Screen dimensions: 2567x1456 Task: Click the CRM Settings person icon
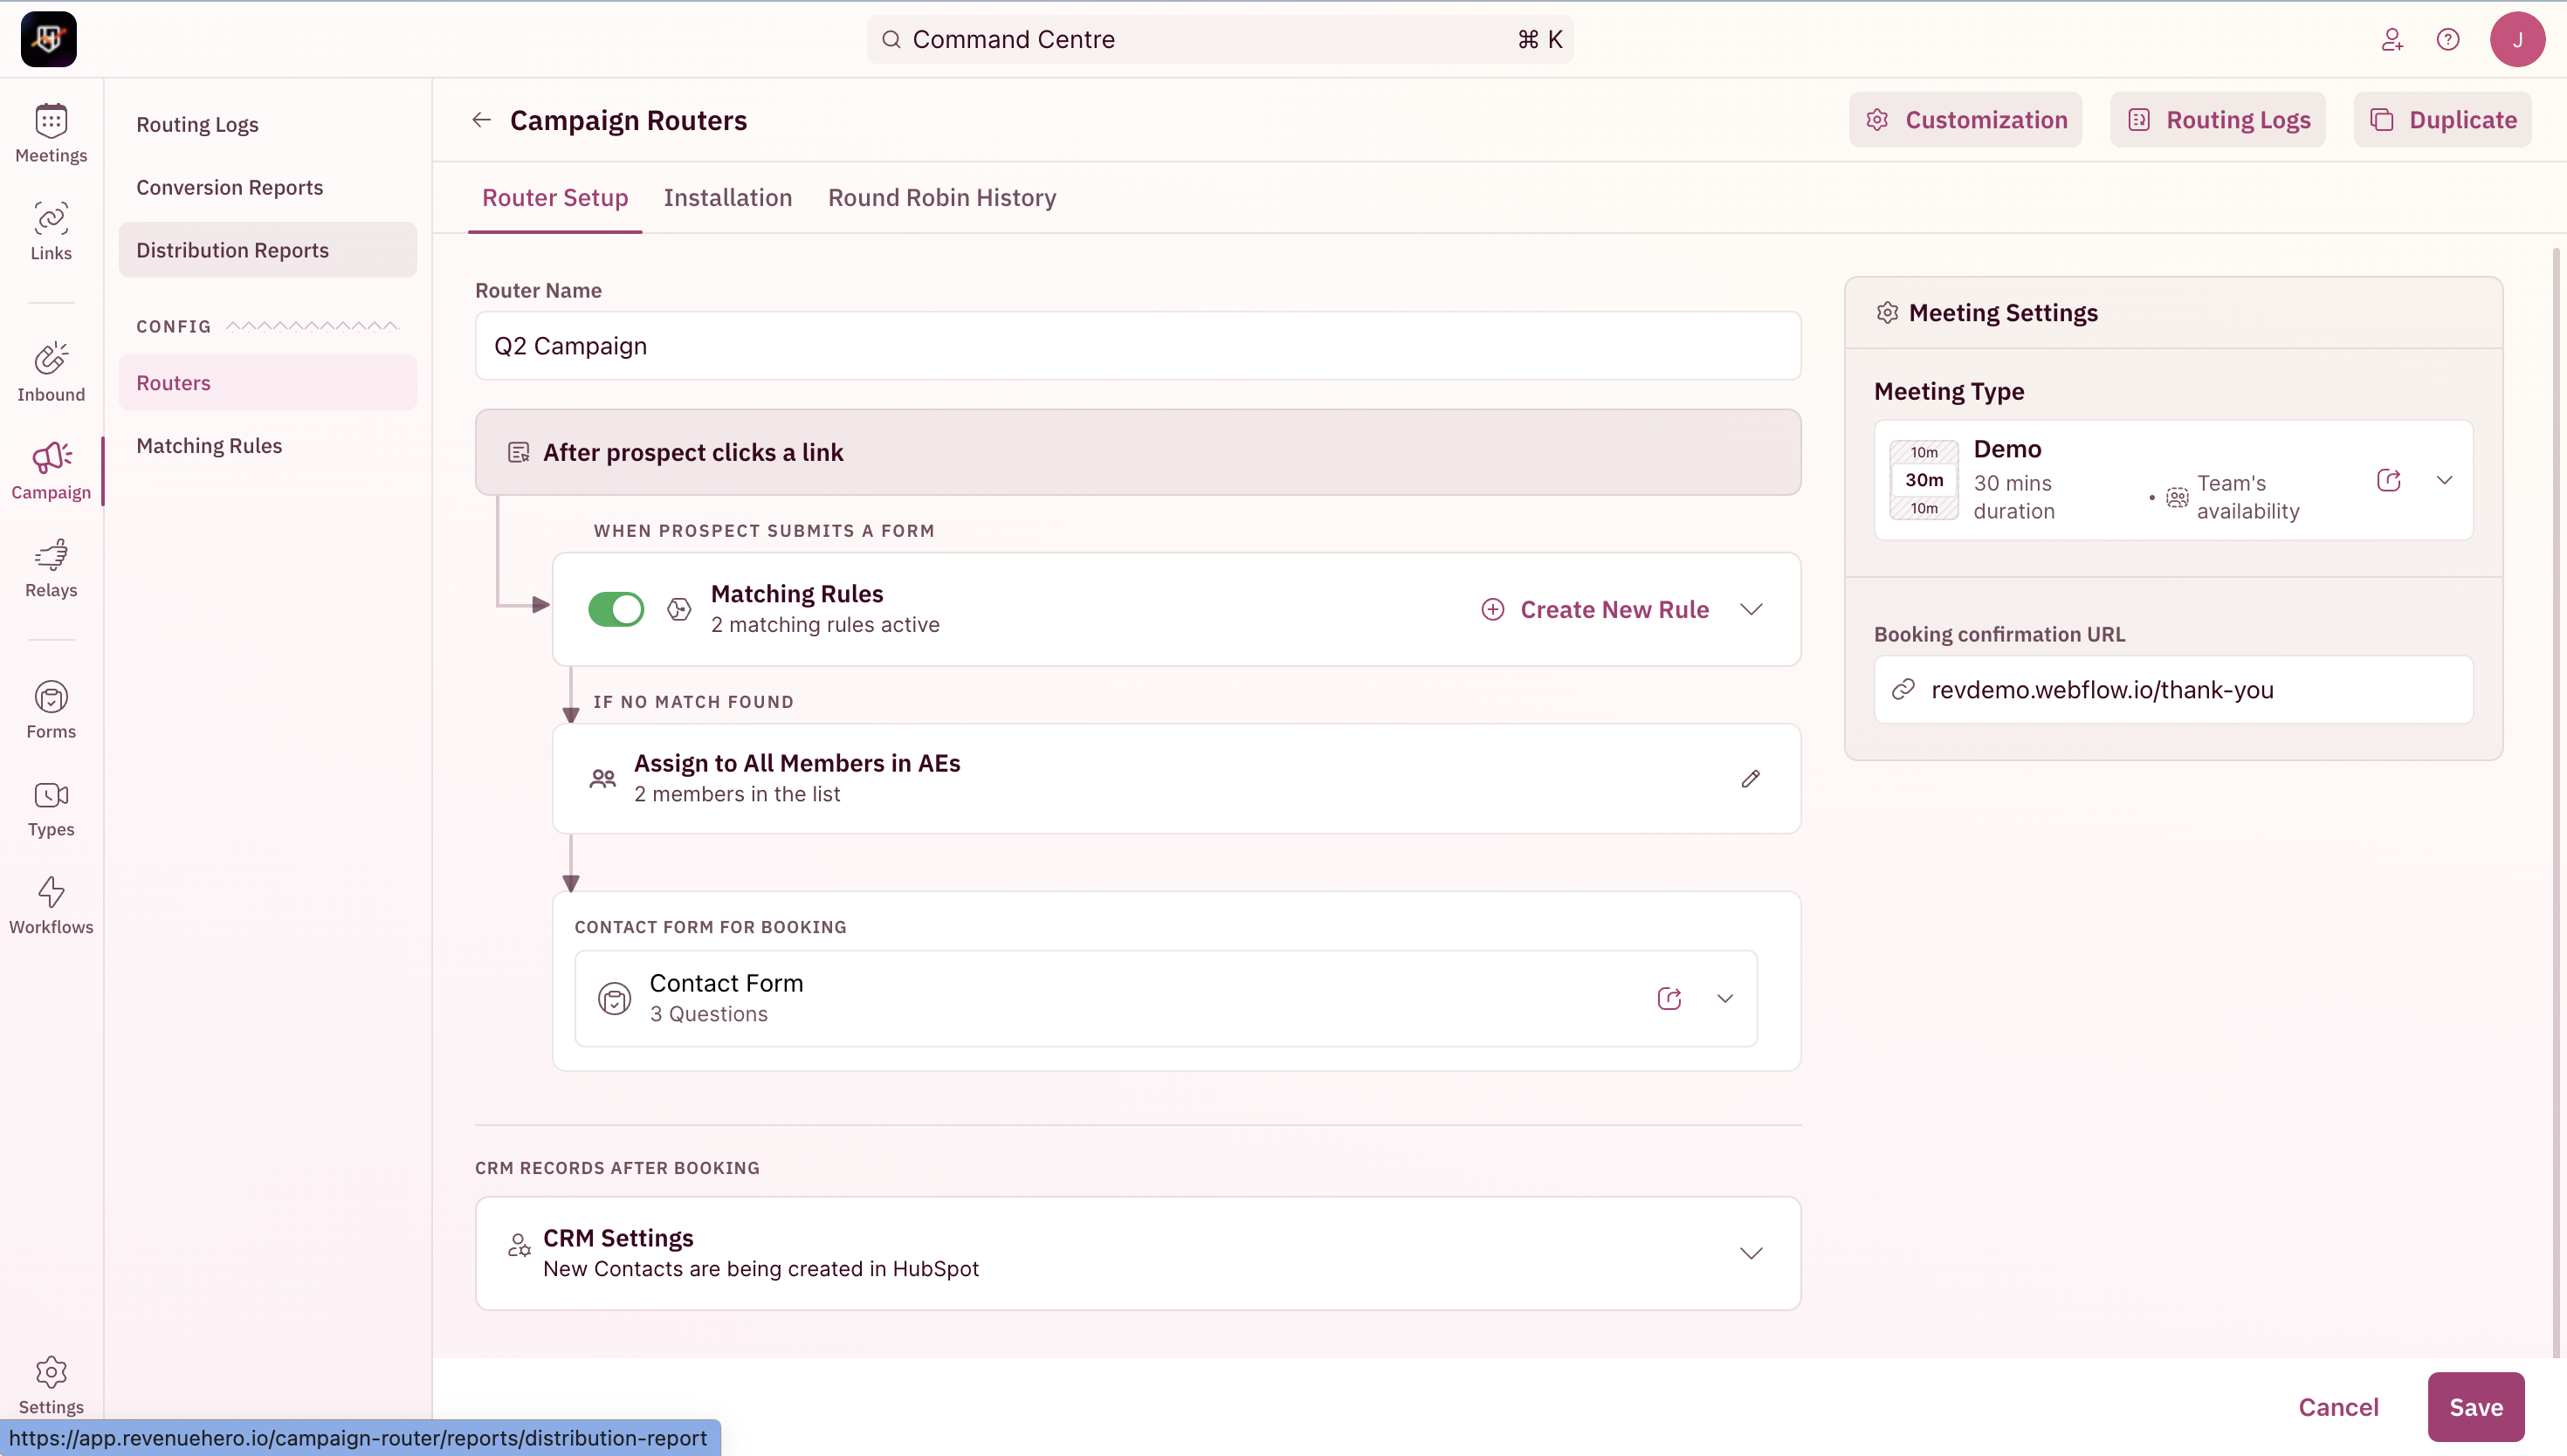519,1245
